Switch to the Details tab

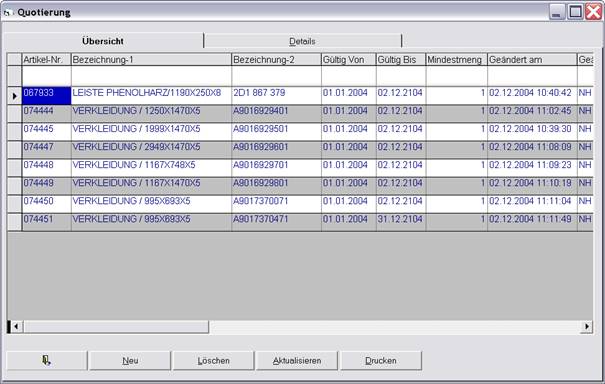[x=302, y=41]
